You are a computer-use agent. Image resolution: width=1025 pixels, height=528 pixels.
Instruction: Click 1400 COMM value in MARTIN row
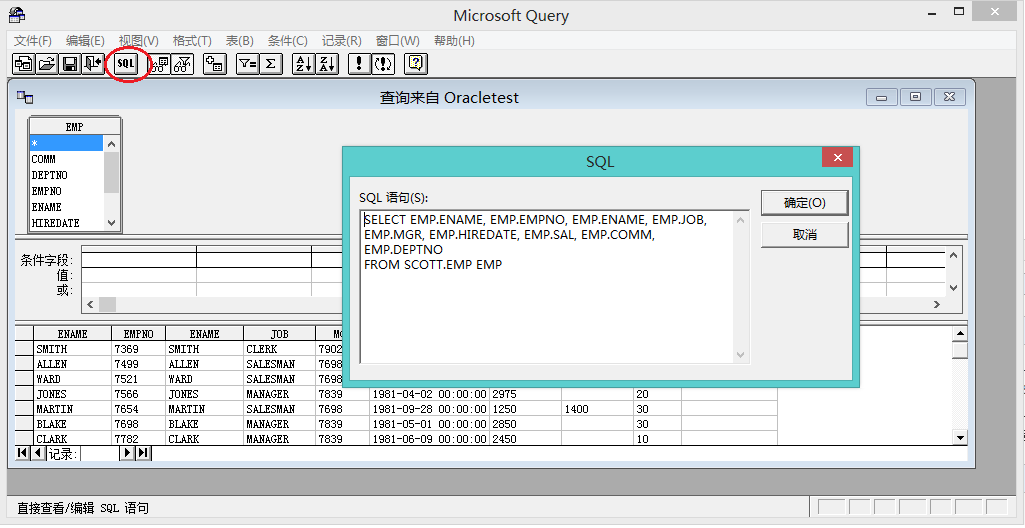[597, 409]
